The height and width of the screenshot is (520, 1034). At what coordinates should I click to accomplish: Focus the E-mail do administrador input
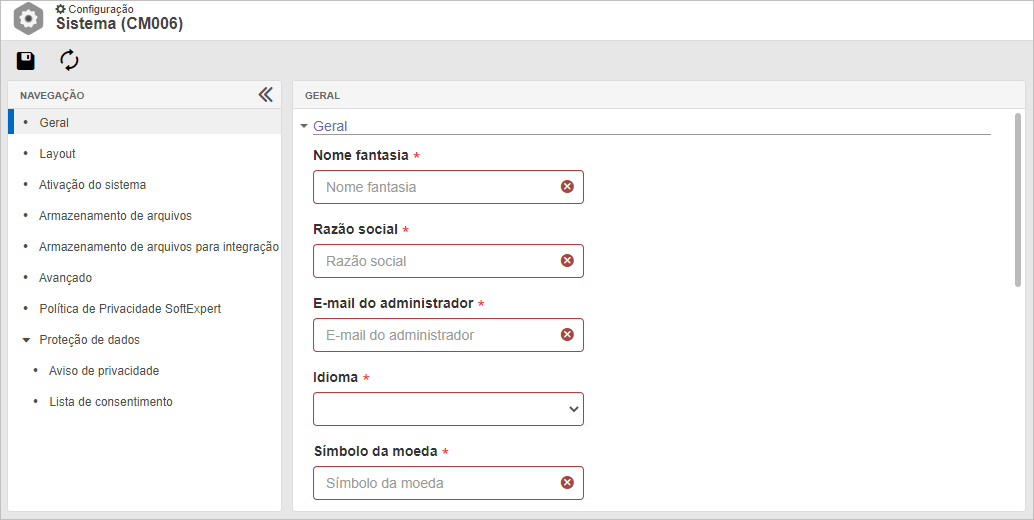(x=448, y=335)
